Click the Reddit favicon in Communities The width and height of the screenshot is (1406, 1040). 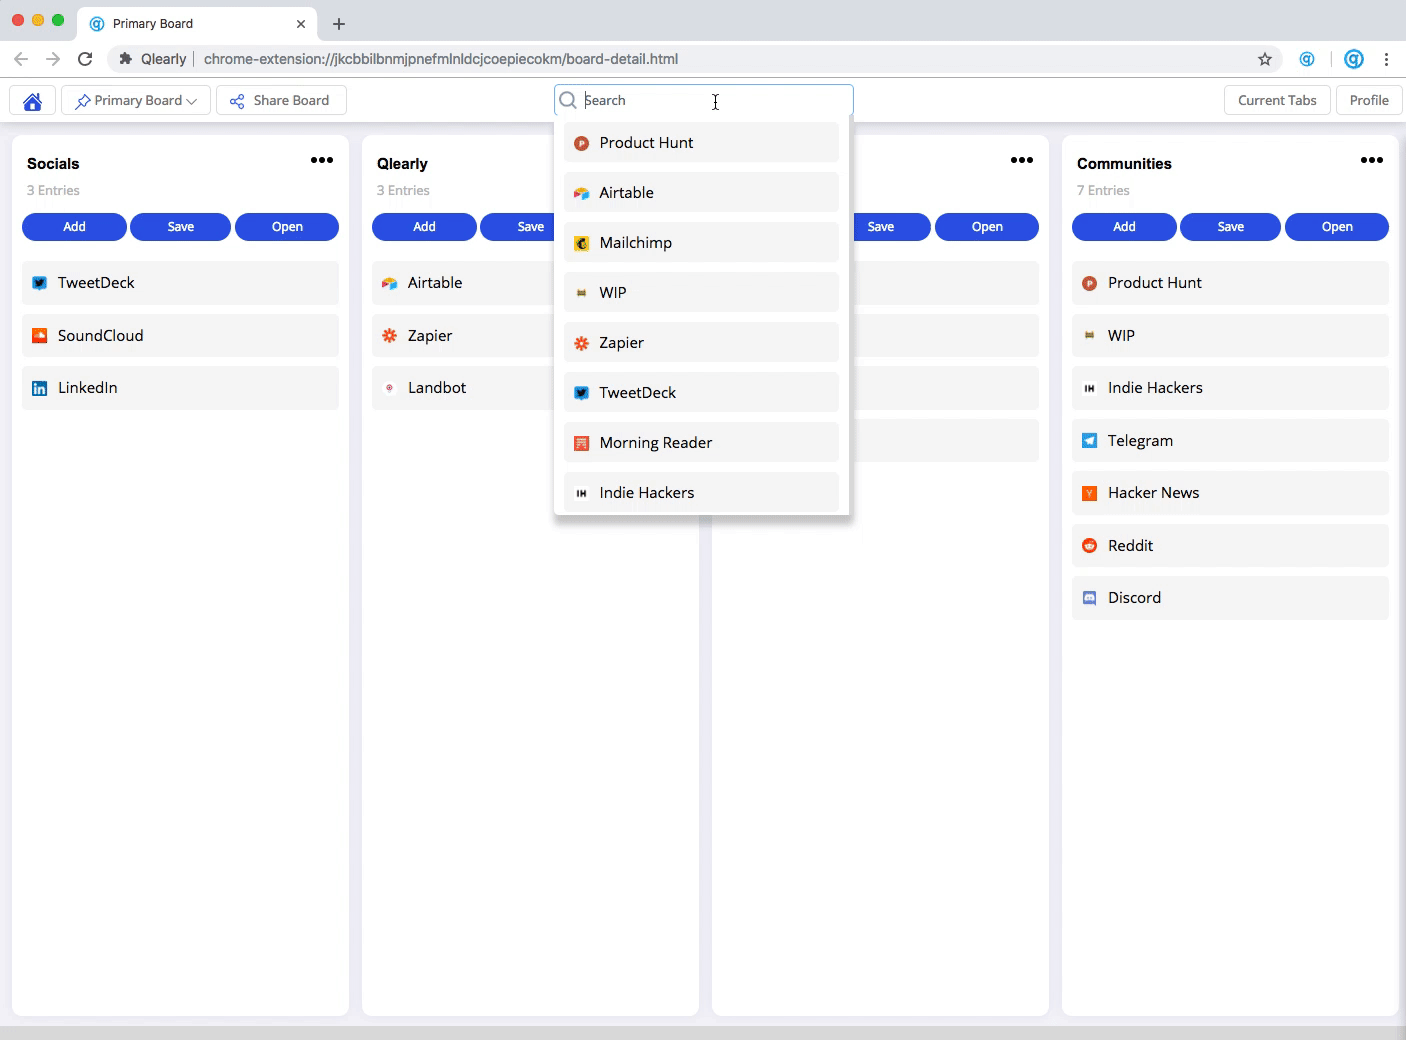[x=1090, y=546]
